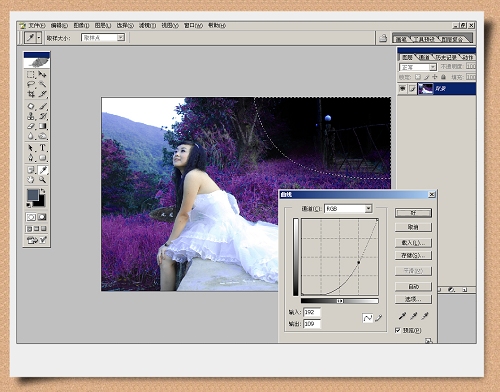
Task: Select the Pen tool
Action: point(31,157)
